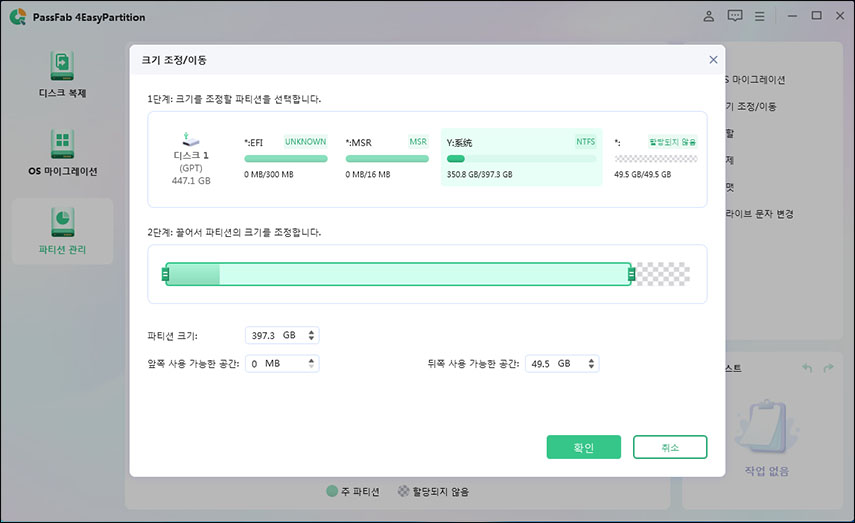This screenshot has width=855, height=523.
Task: Confirm with the 확인 button
Action: click(583, 447)
